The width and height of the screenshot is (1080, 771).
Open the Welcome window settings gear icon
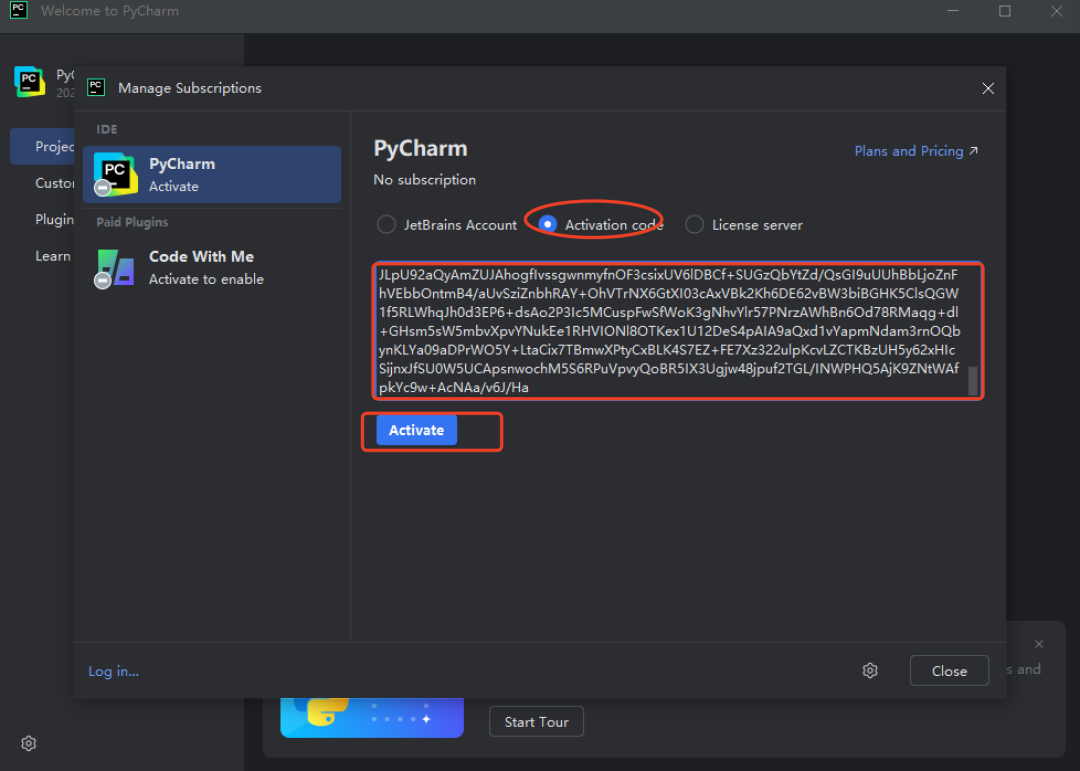click(x=28, y=743)
